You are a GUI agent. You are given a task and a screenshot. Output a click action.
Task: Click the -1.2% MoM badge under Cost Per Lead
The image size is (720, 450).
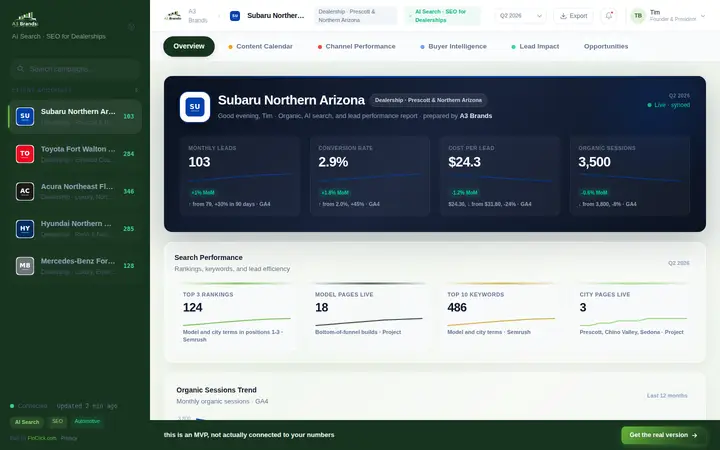point(464,192)
